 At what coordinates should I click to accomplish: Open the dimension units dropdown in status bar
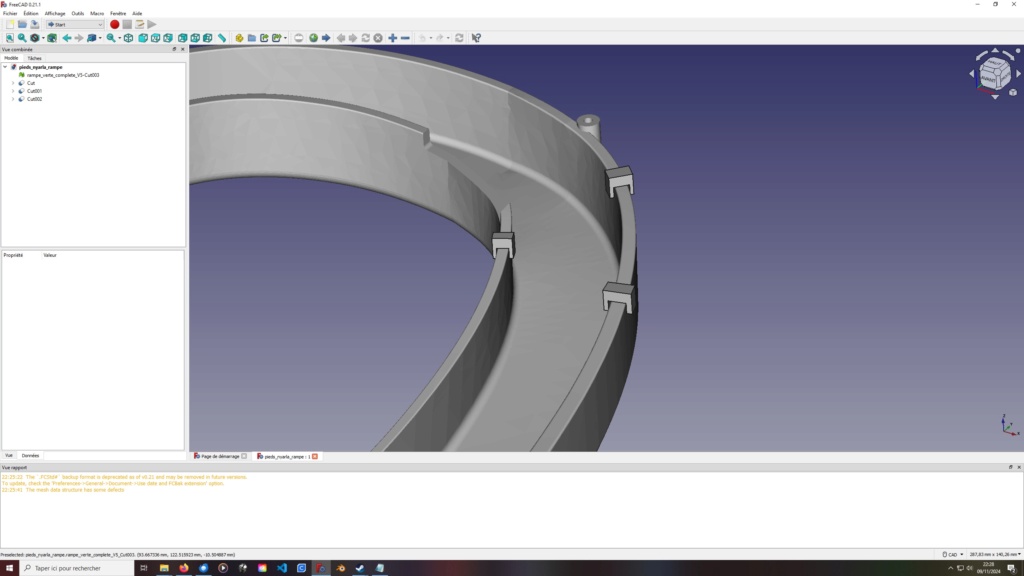[995, 554]
